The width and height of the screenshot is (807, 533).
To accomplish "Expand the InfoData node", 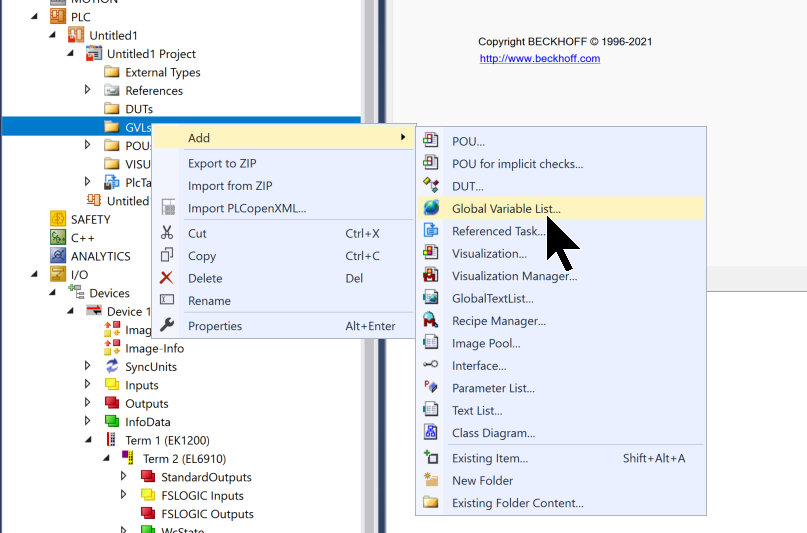I will [87, 421].
